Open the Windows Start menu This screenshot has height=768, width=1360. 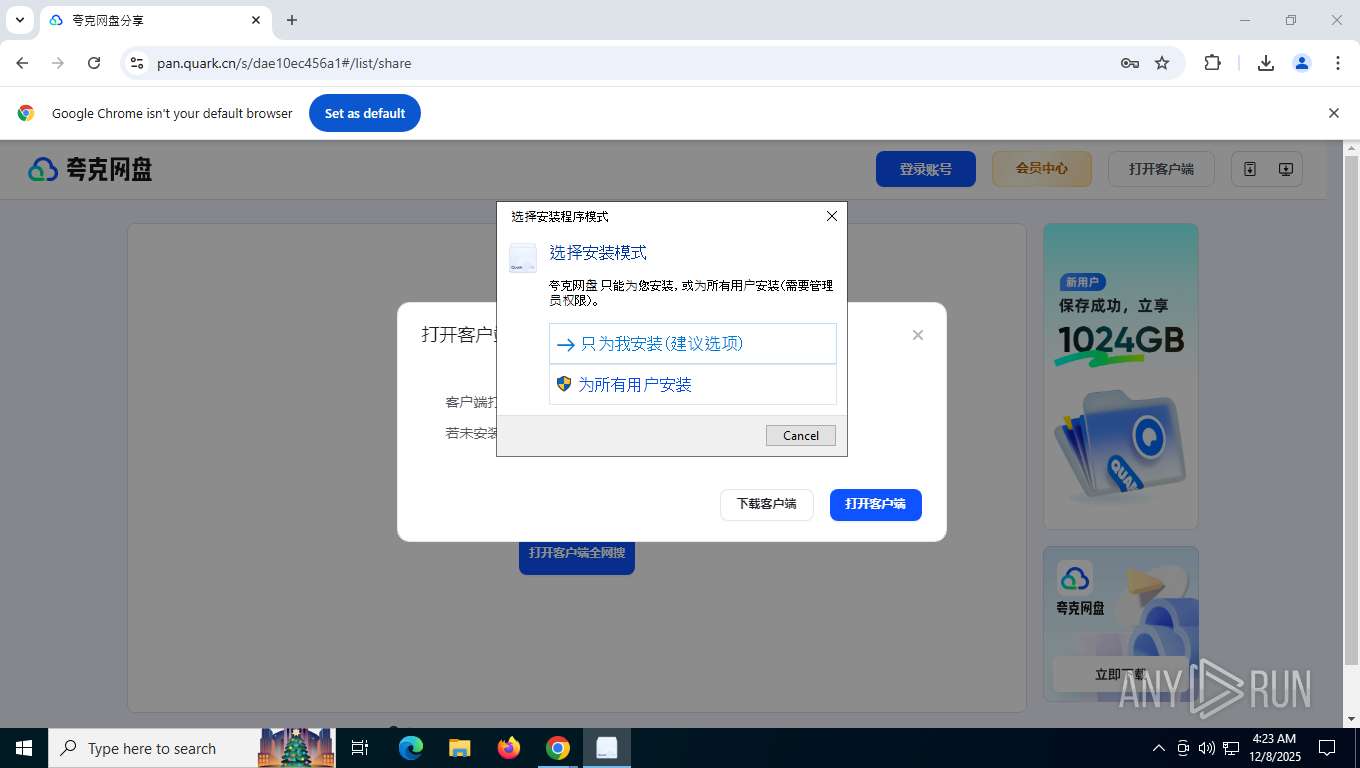pos(23,748)
